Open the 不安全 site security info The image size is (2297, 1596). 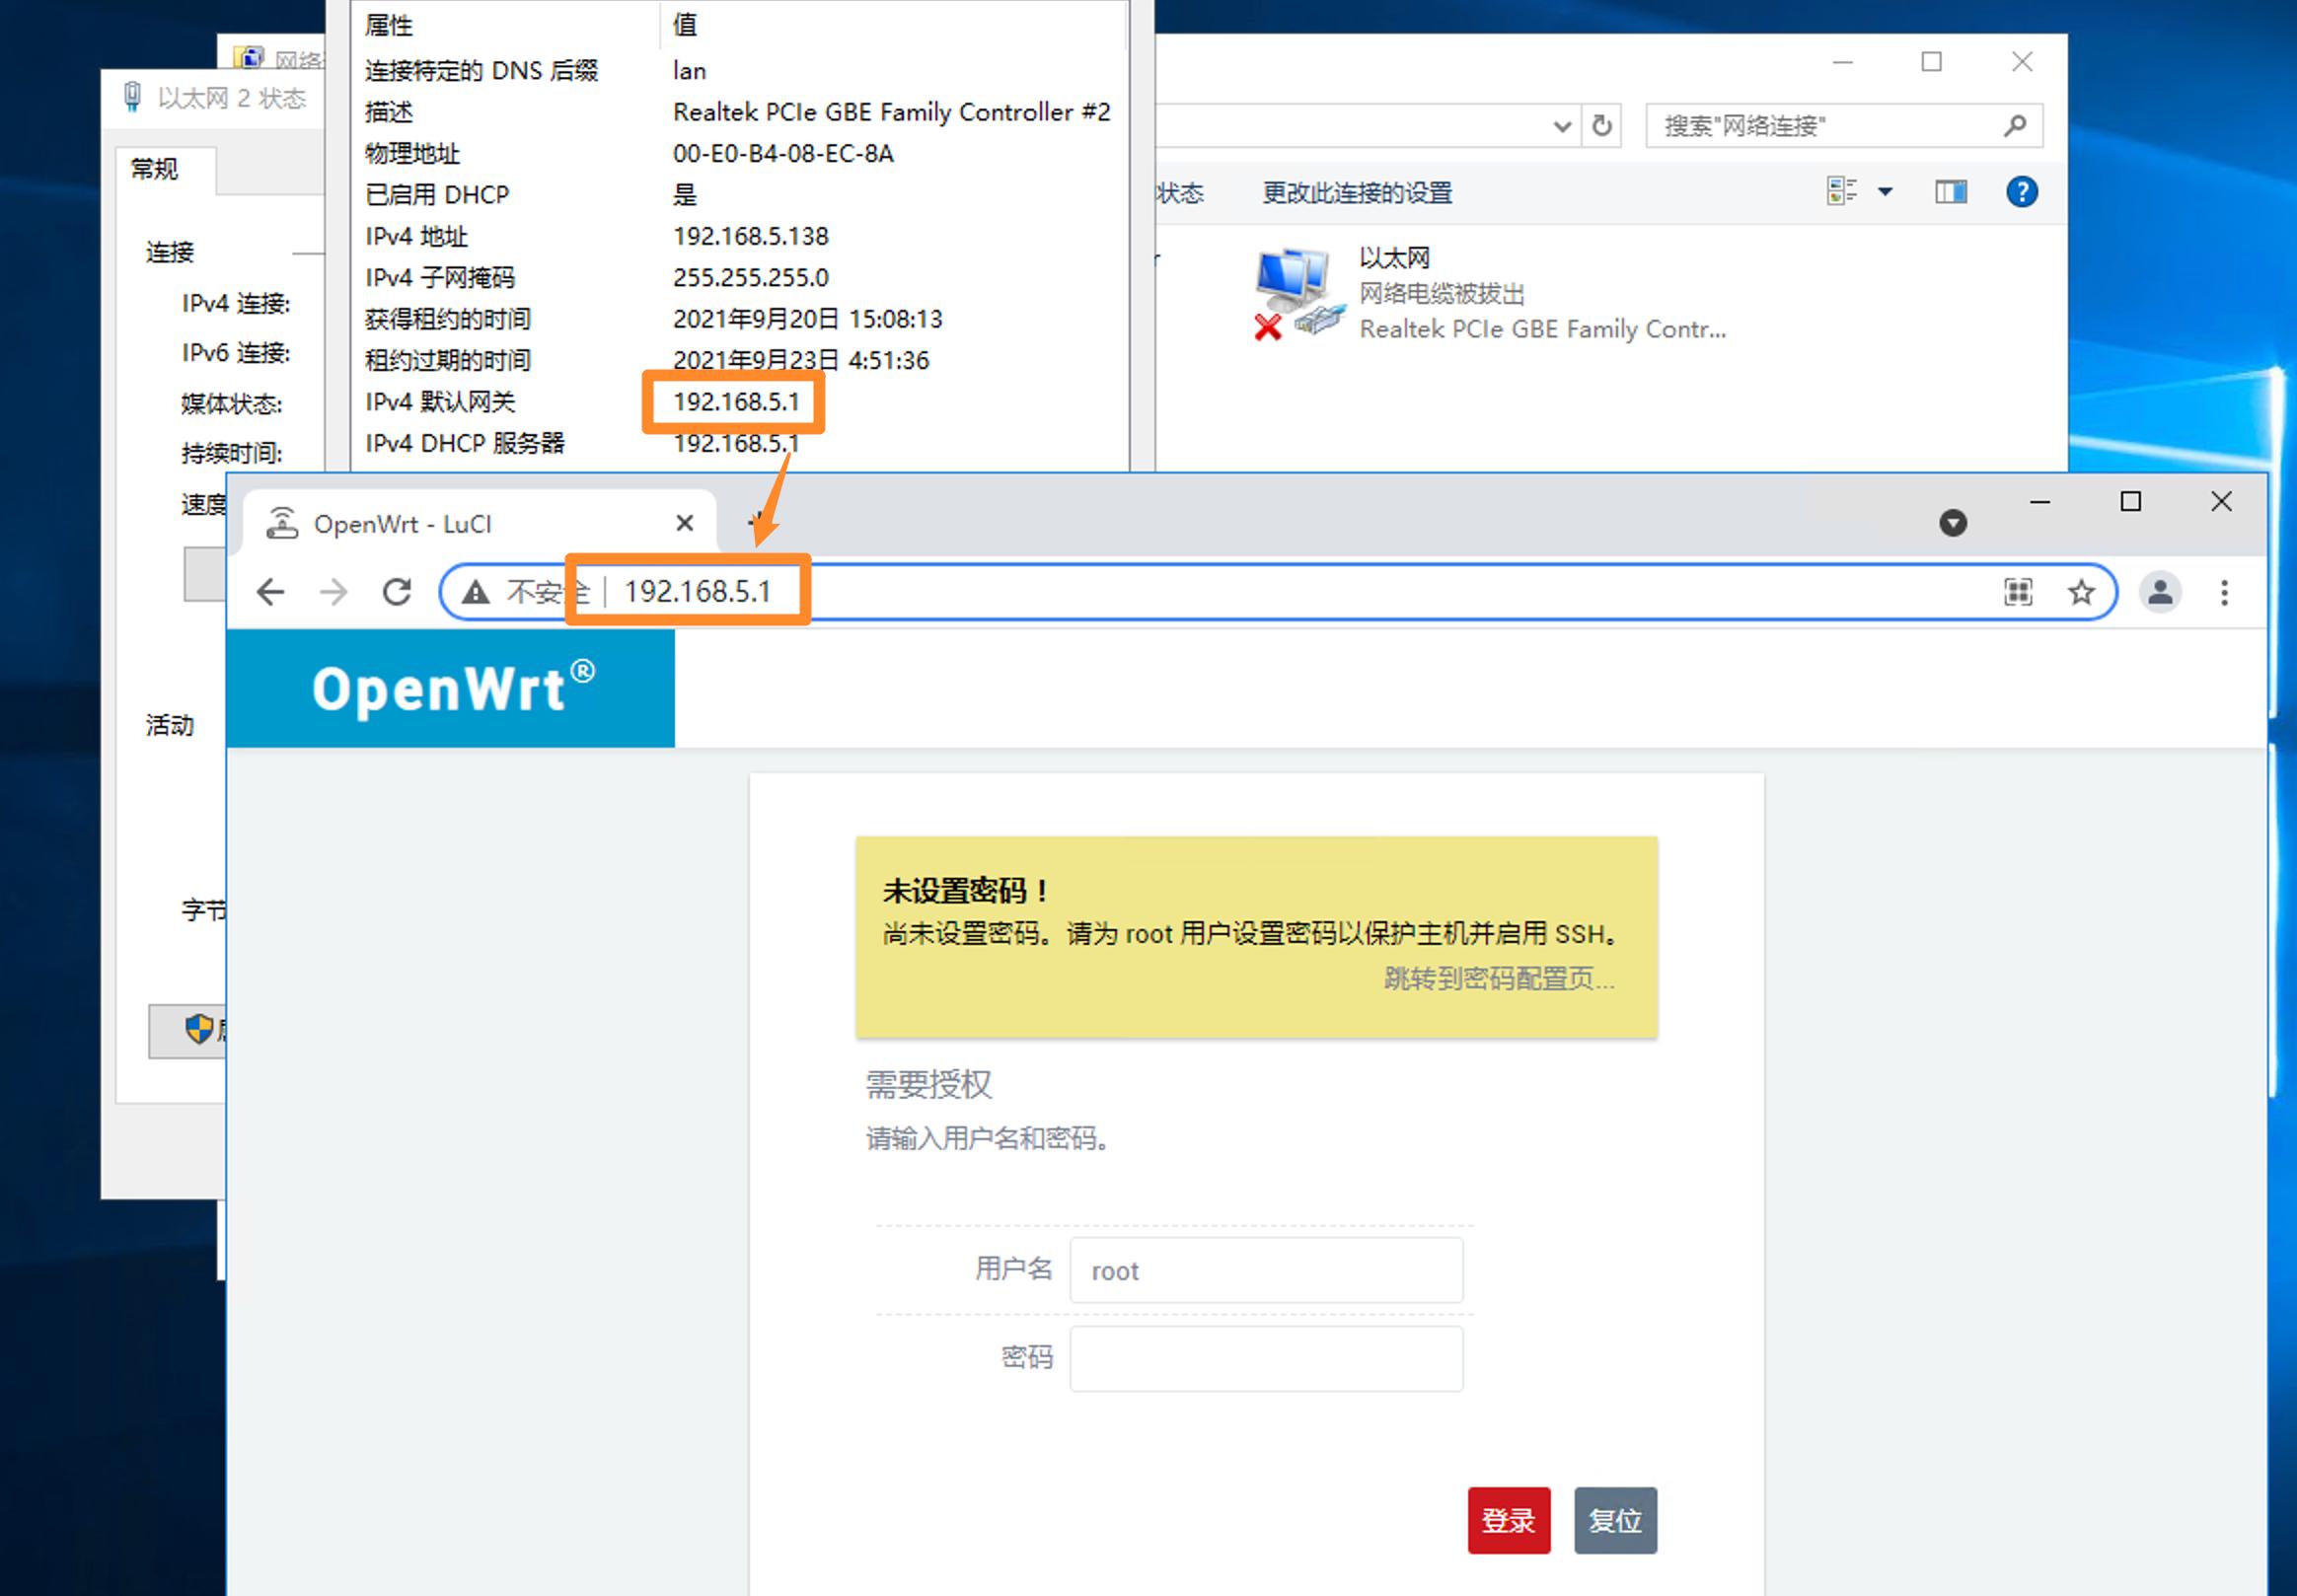(477, 591)
